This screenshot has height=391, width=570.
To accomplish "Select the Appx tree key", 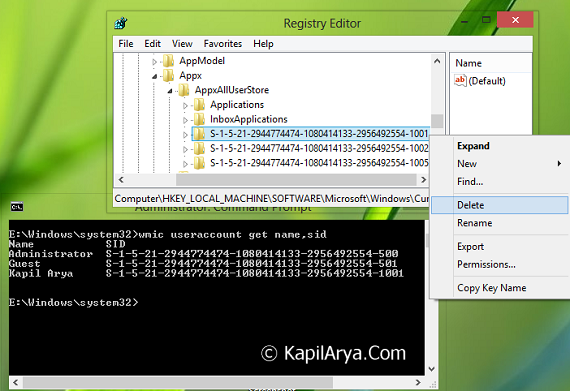I will [x=190, y=76].
